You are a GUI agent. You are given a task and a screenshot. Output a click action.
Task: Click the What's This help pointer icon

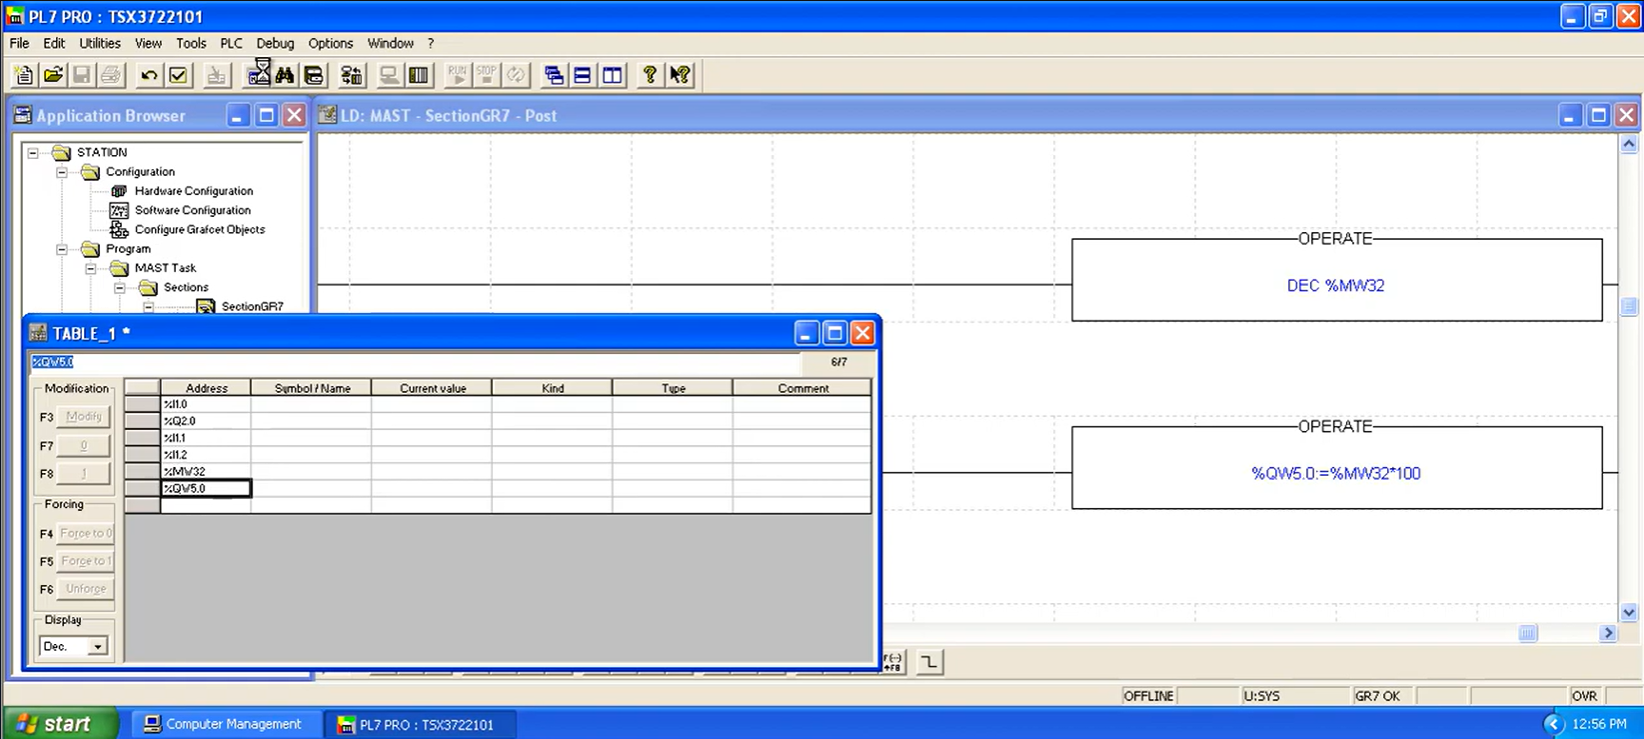coord(679,75)
